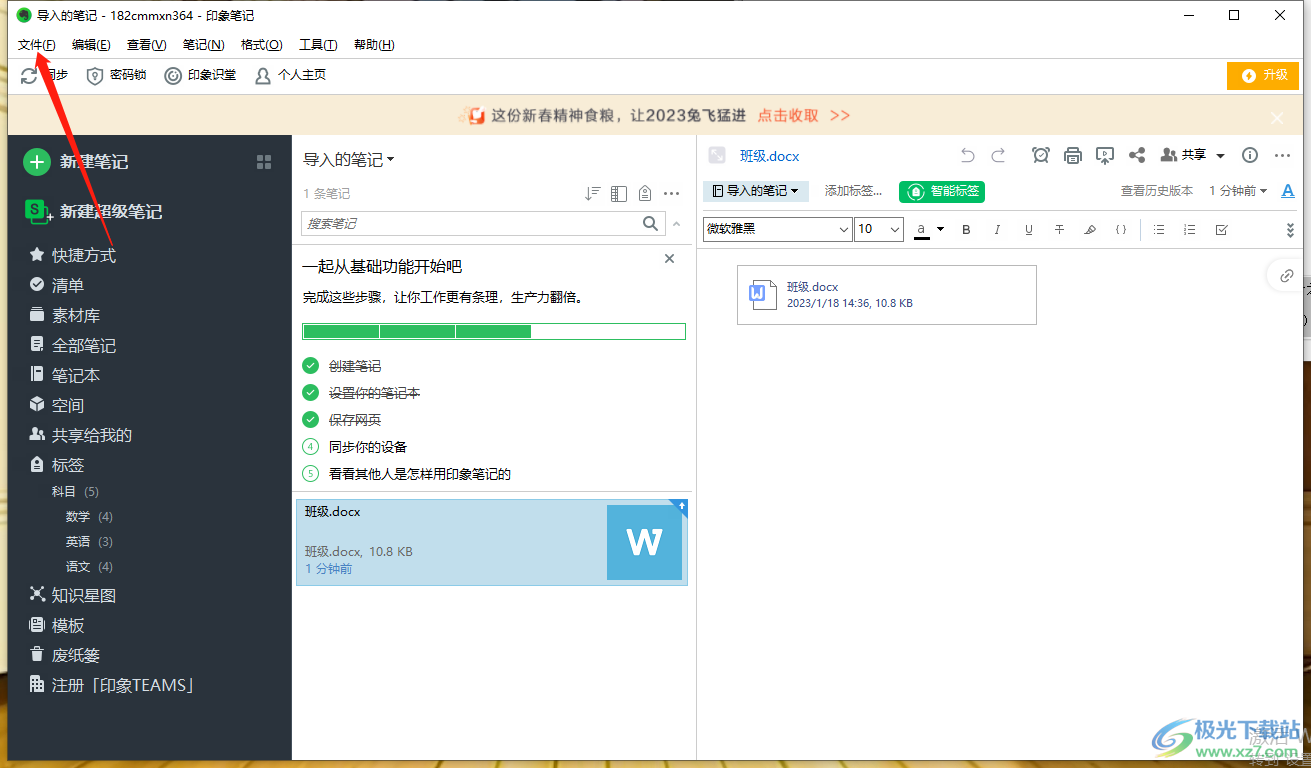Click the completed 创建笔记 checkmark

point(310,366)
